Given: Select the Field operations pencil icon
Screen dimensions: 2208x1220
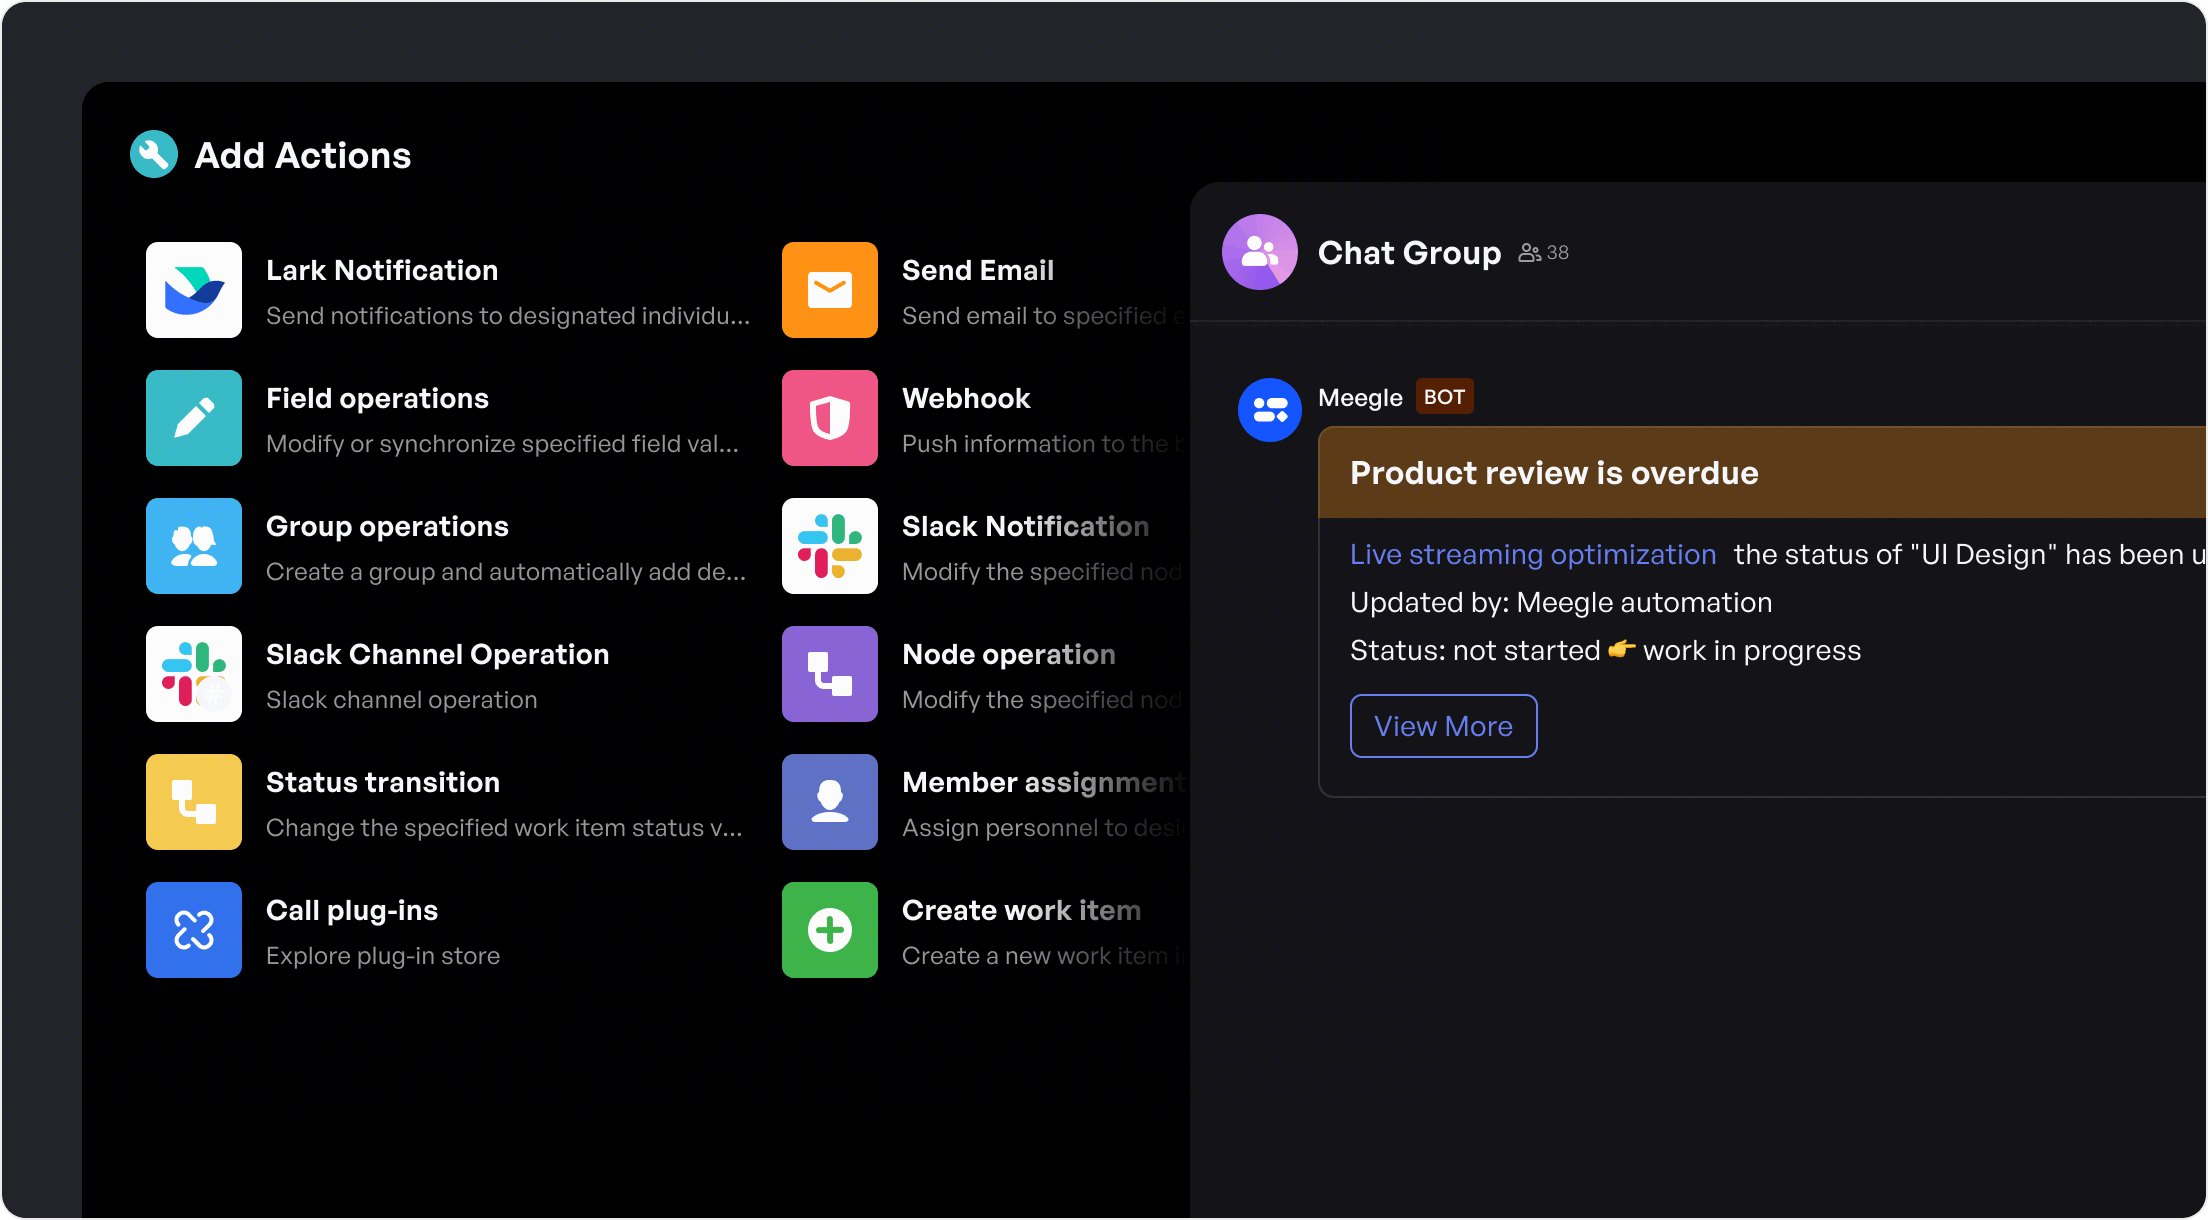Looking at the screenshot, I should click(x=194, y=418).
